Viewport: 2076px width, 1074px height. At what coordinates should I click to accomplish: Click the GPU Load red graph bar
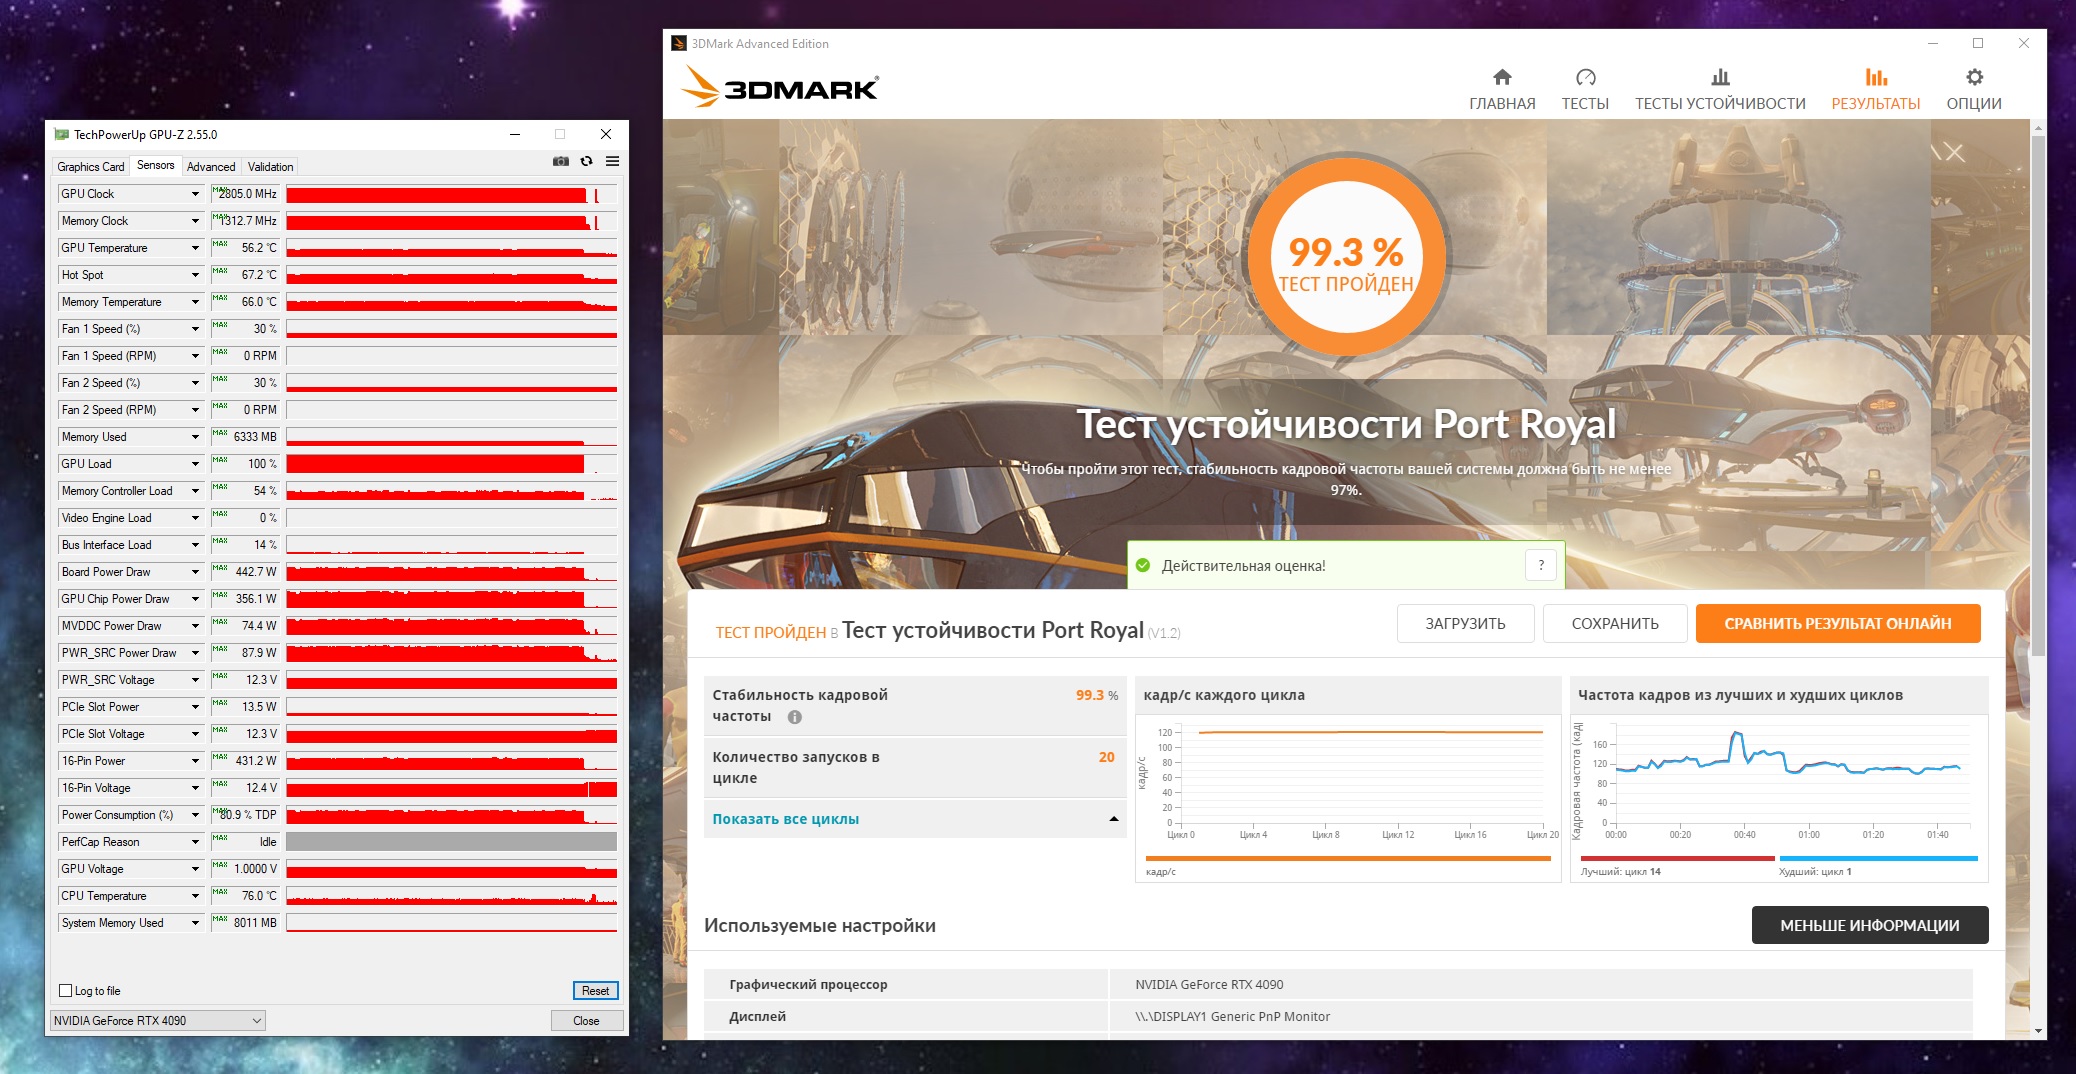[x=452, y=464]
